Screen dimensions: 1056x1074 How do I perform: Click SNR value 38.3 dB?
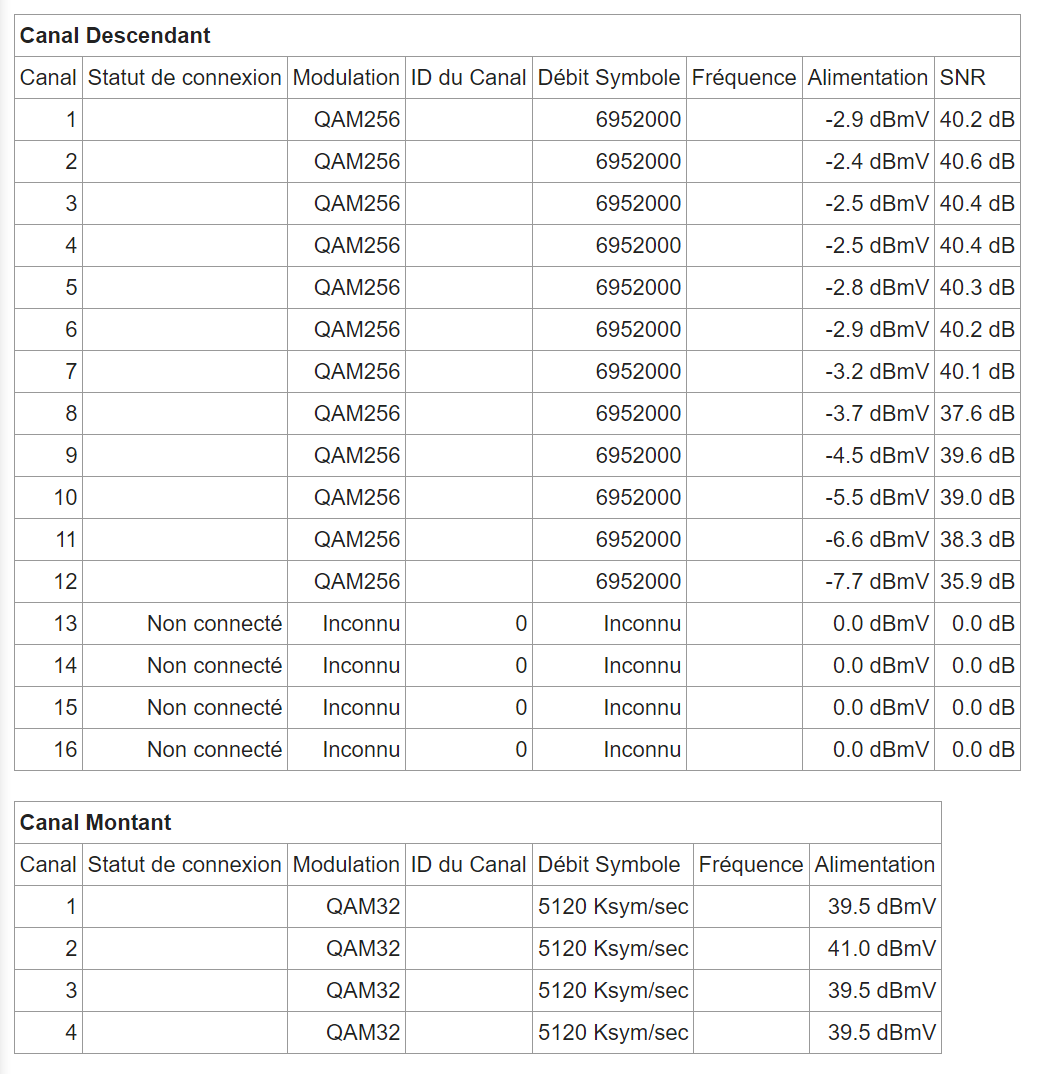[x=977, y=539]
